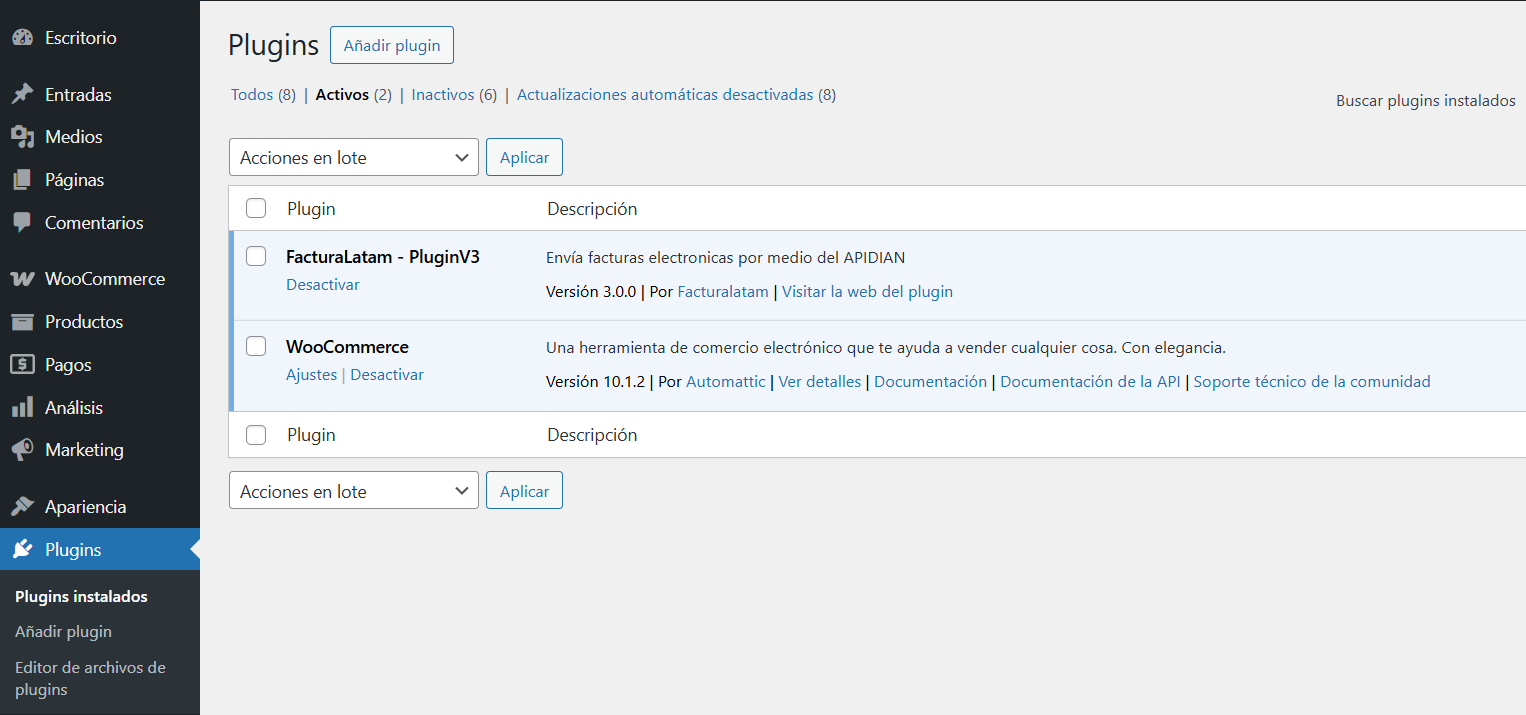Click the Versión 10.1.2 text

[x=595, y=382]
